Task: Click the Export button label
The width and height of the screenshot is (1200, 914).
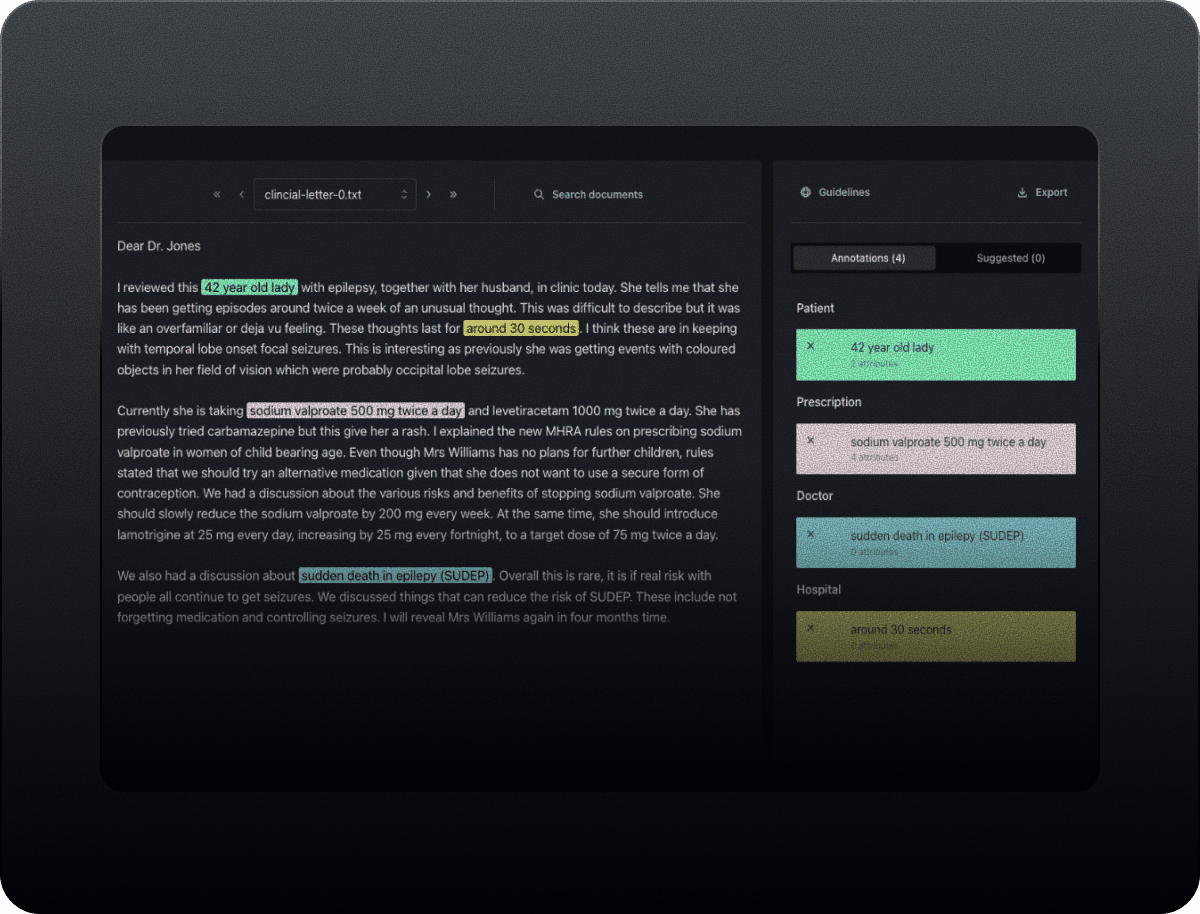Action: (x=1051, y=193)
